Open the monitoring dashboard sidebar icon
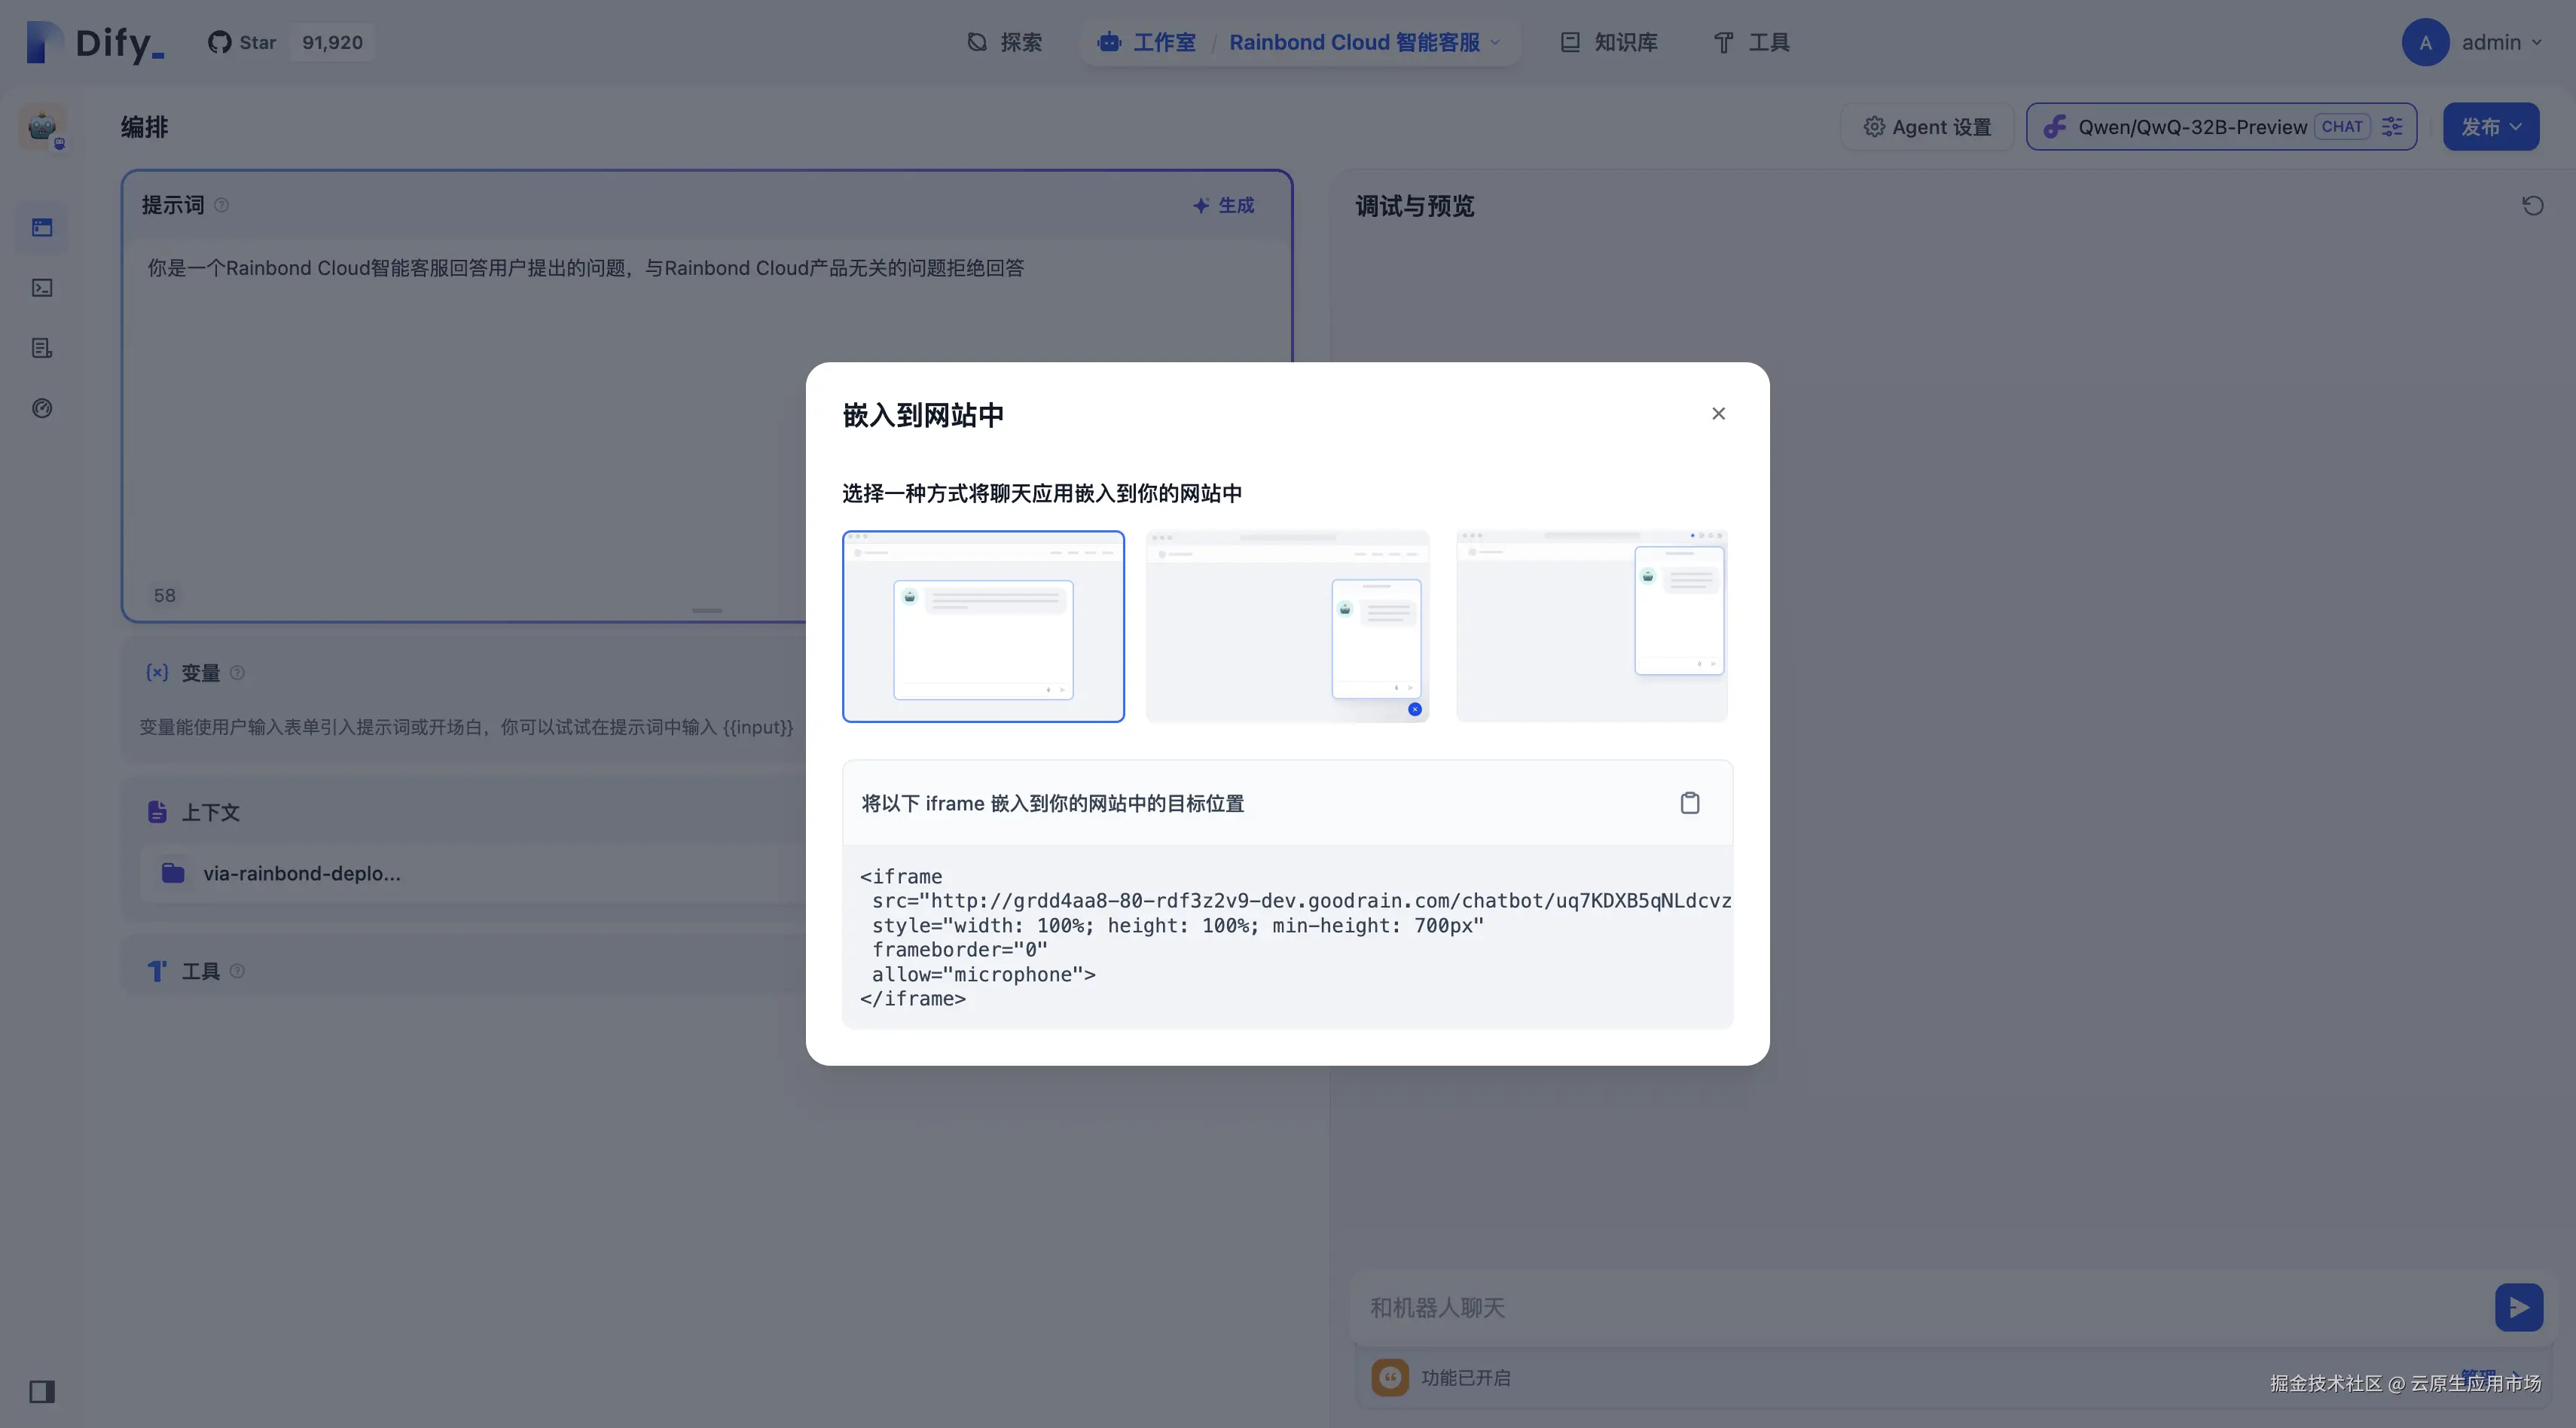This screenshot has height=1428, width=2576. coord(42,408)
